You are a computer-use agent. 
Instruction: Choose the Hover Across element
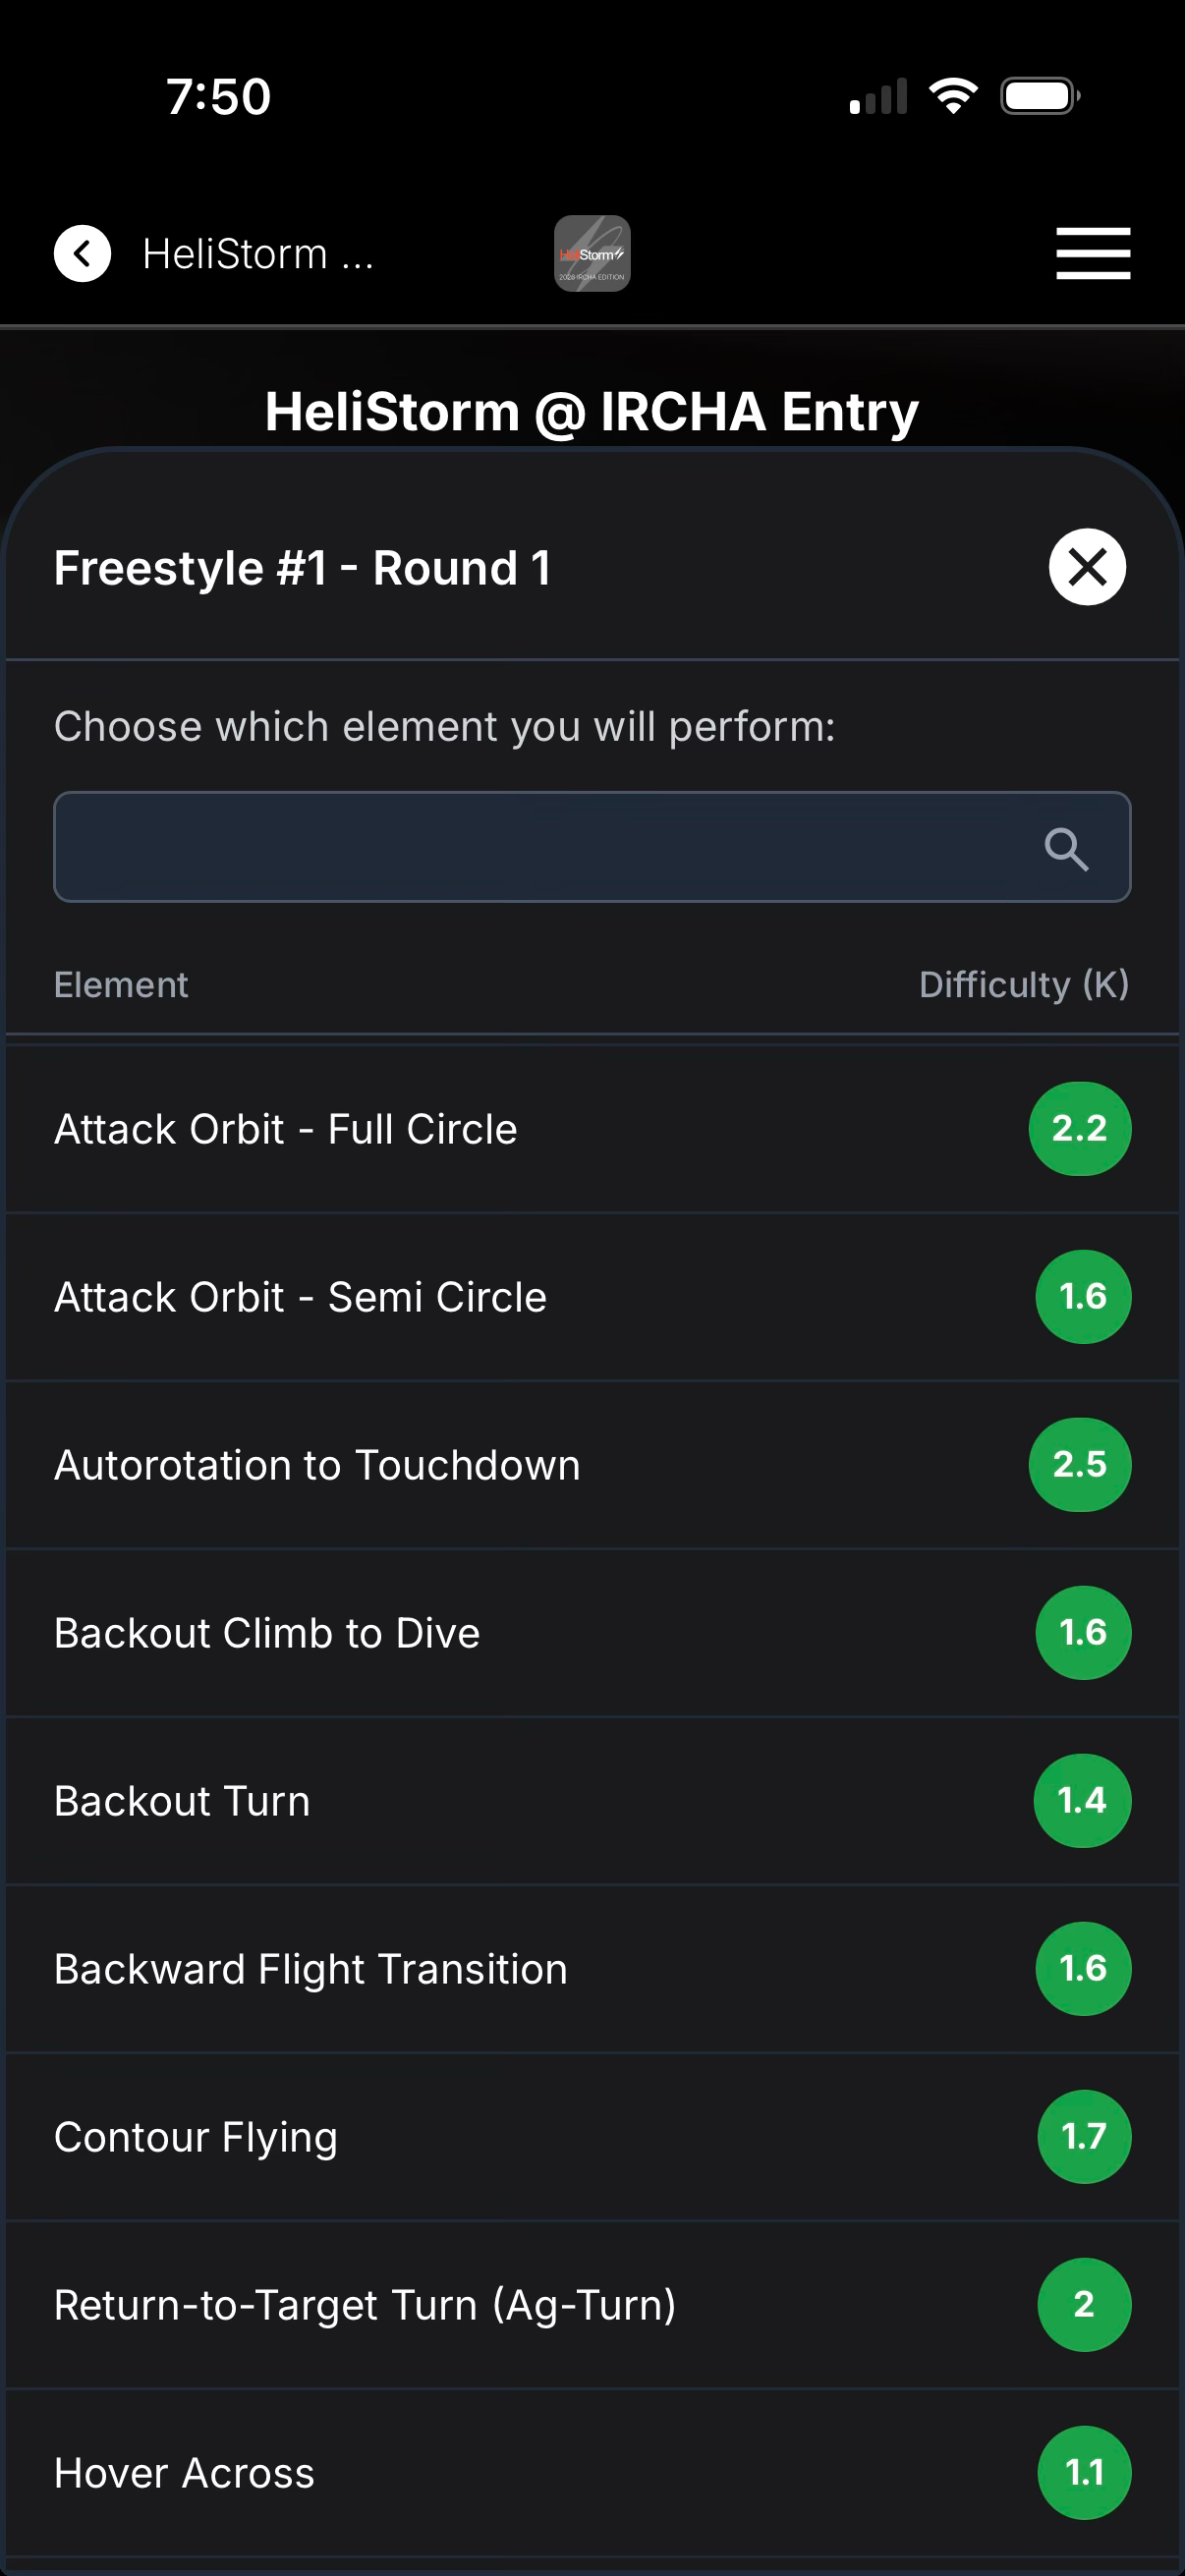tap(592, 2473)
